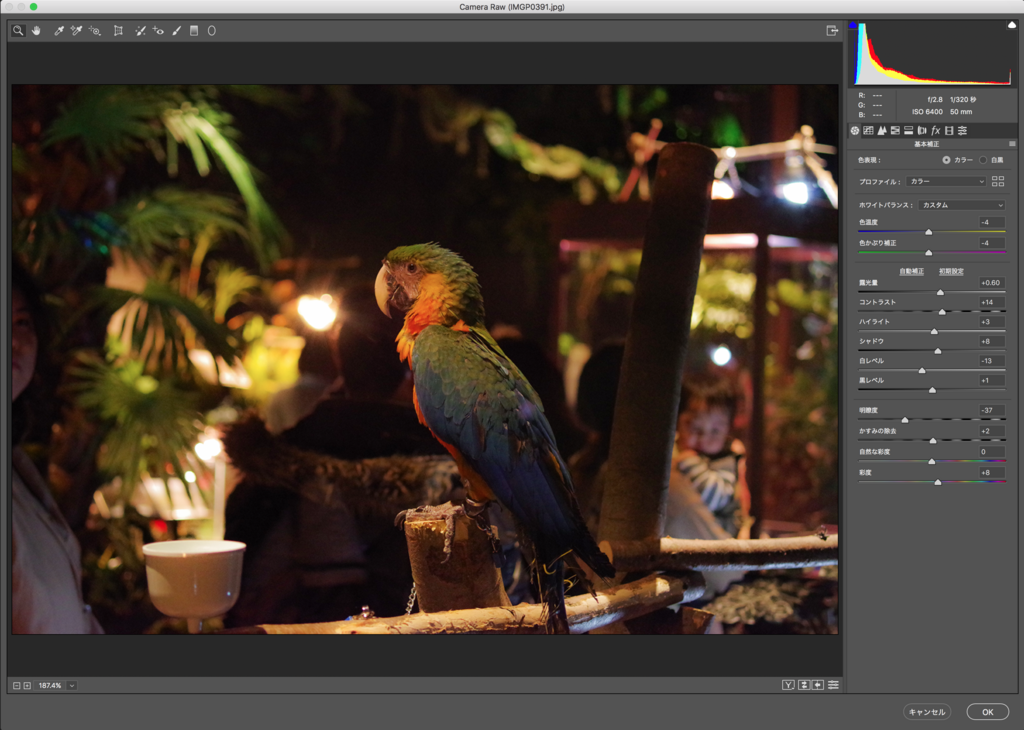Open the profile browser grid icon
1024x730 pixels.
[998, 182]
